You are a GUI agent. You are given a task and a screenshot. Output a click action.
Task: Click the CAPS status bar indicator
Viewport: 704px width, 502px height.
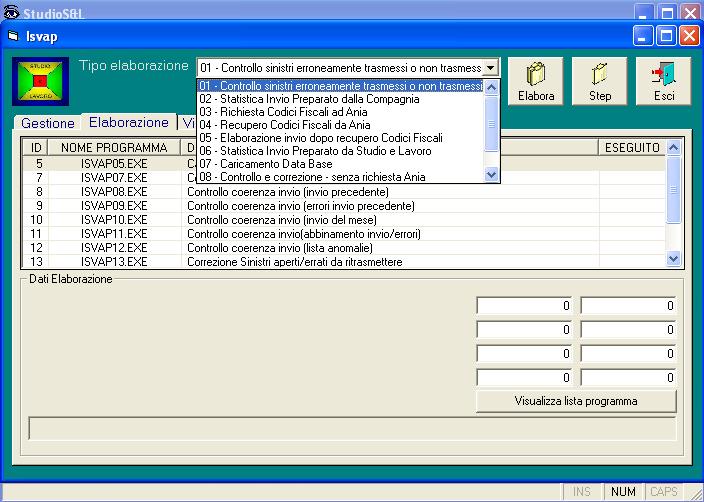pos(664,492)
